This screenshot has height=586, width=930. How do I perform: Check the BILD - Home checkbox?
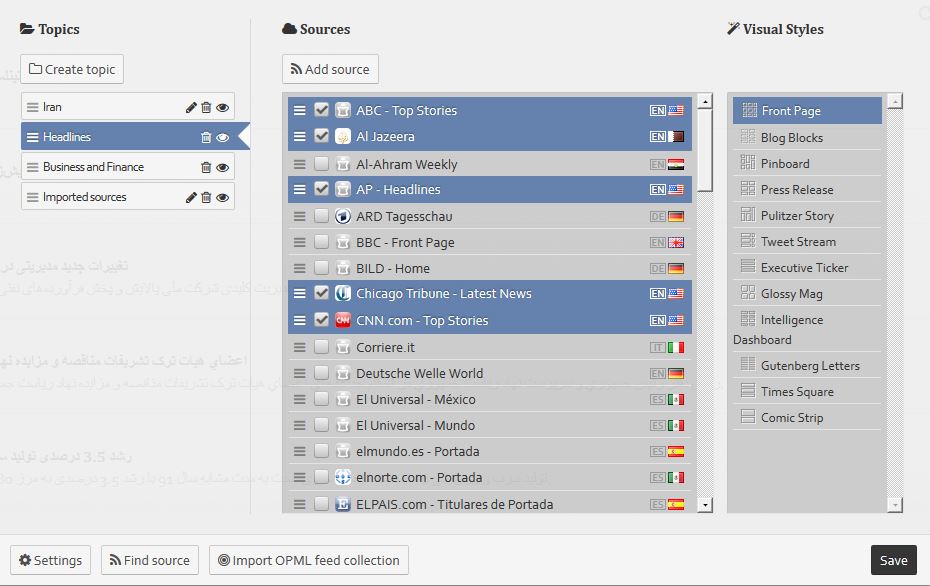(x=321, y=268)
